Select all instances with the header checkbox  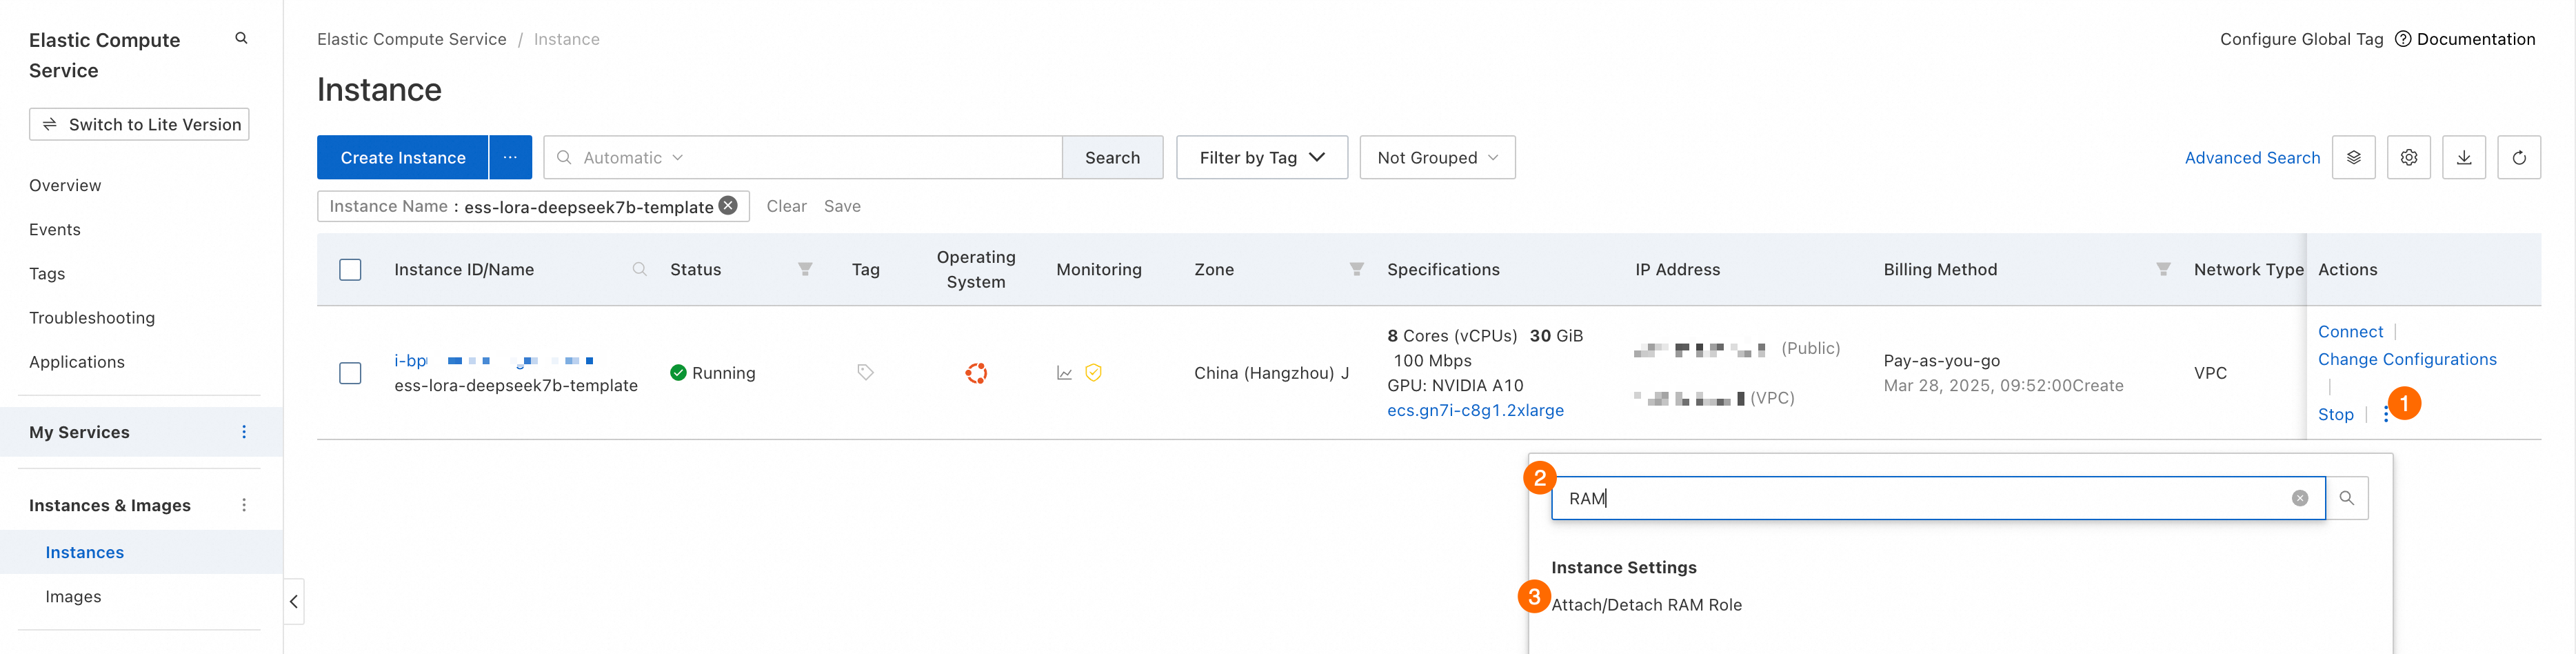350,270
